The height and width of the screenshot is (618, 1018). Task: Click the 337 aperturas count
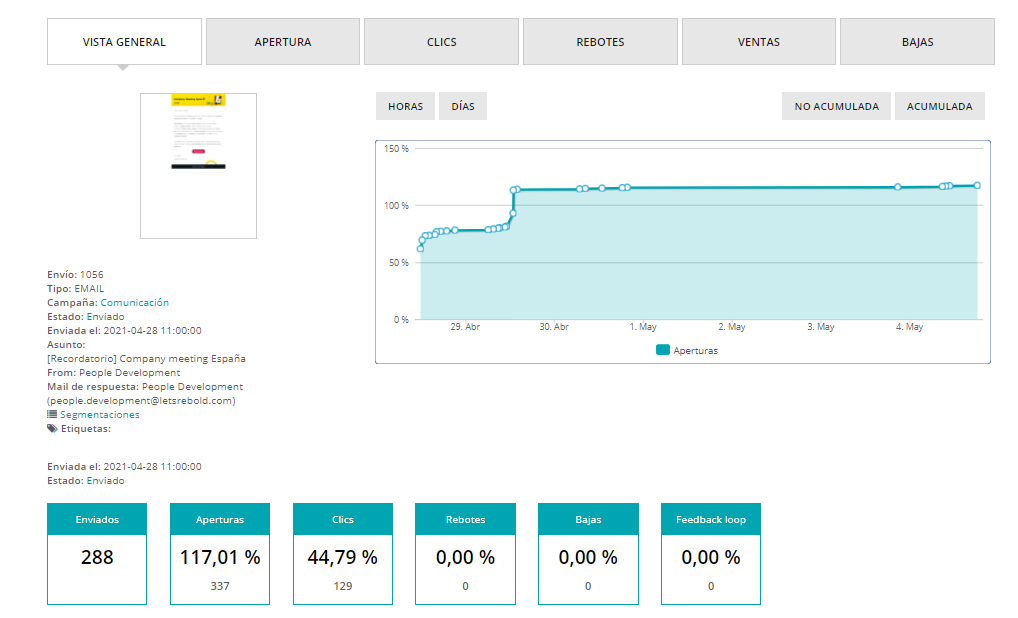click(x=219, y=586)
